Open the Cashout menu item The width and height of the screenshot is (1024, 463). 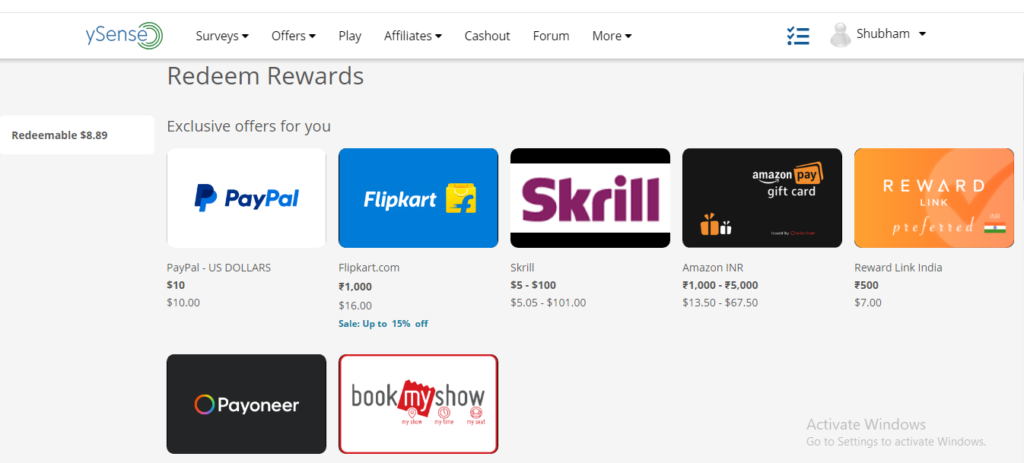487,36
